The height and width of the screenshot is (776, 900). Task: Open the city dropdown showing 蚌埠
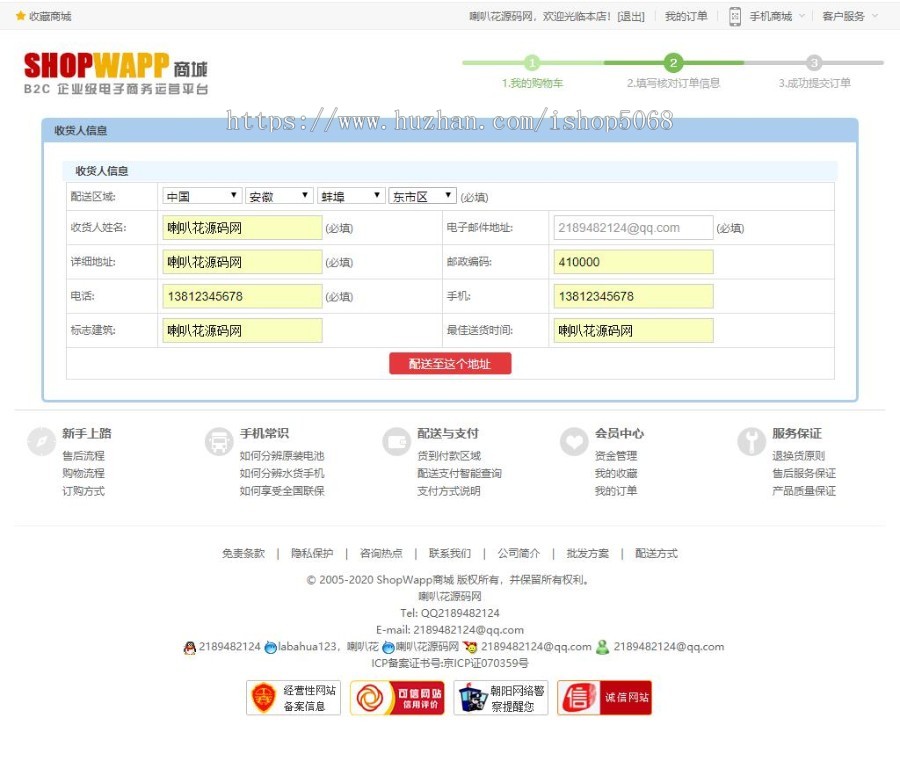click(x=351, y=196)
